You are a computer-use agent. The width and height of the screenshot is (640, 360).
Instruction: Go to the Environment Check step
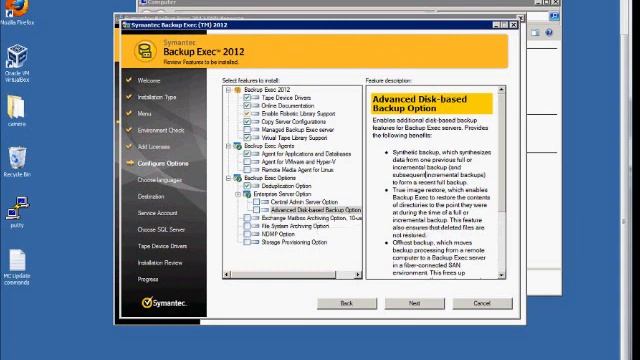[x=161, y=130]
